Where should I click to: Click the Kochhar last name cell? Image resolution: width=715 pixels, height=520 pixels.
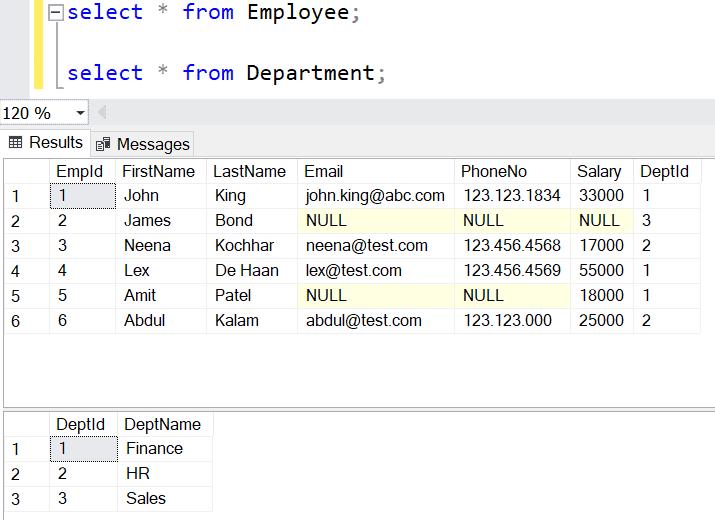coord(244,246)
